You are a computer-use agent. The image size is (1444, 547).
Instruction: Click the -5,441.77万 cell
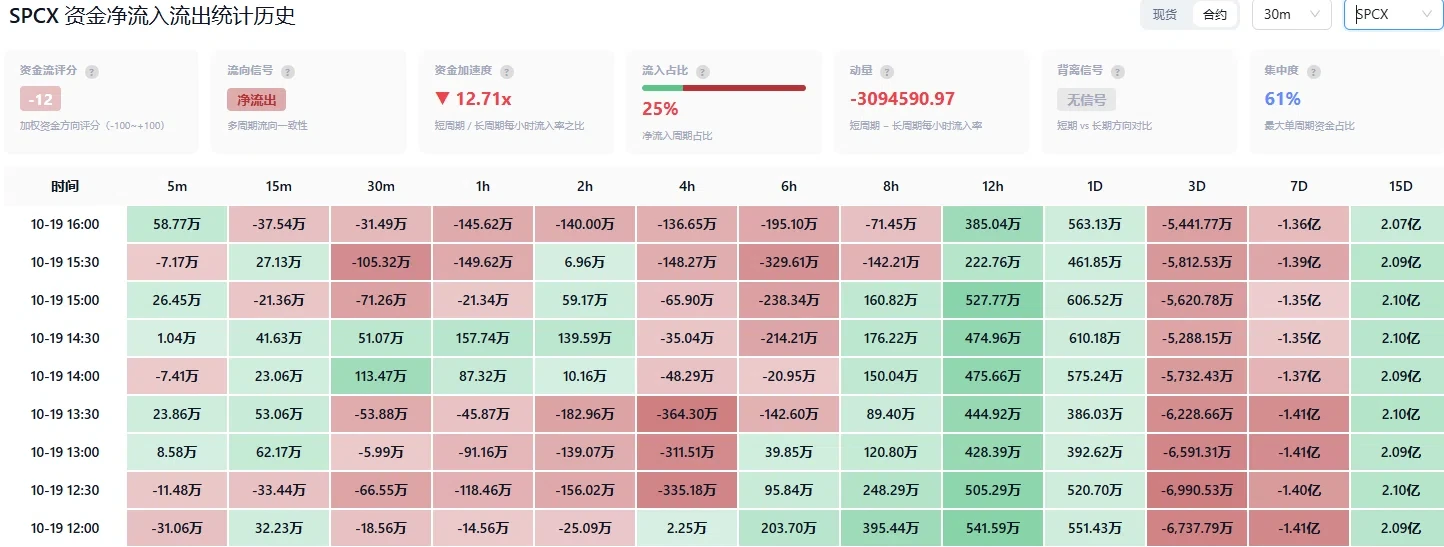pyautogui.click(x=1197, y=225)
